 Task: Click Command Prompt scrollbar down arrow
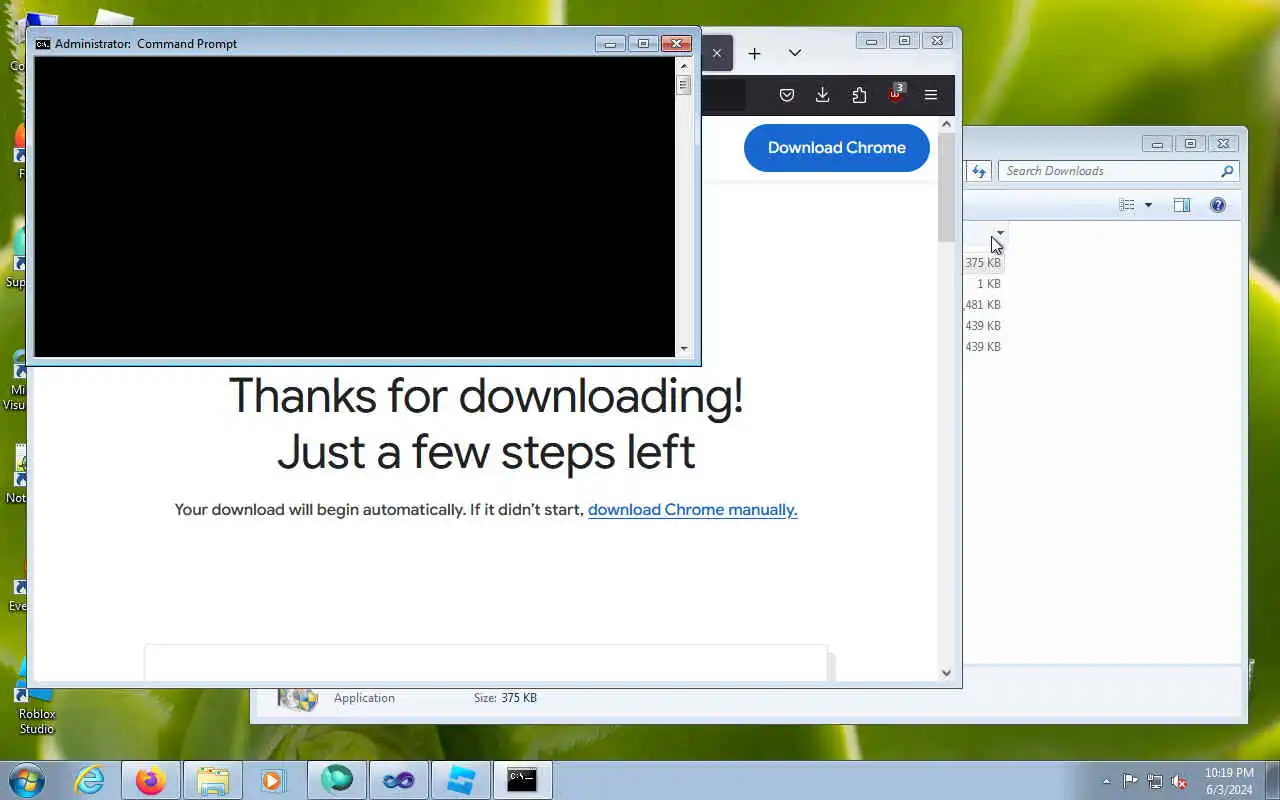684,349
